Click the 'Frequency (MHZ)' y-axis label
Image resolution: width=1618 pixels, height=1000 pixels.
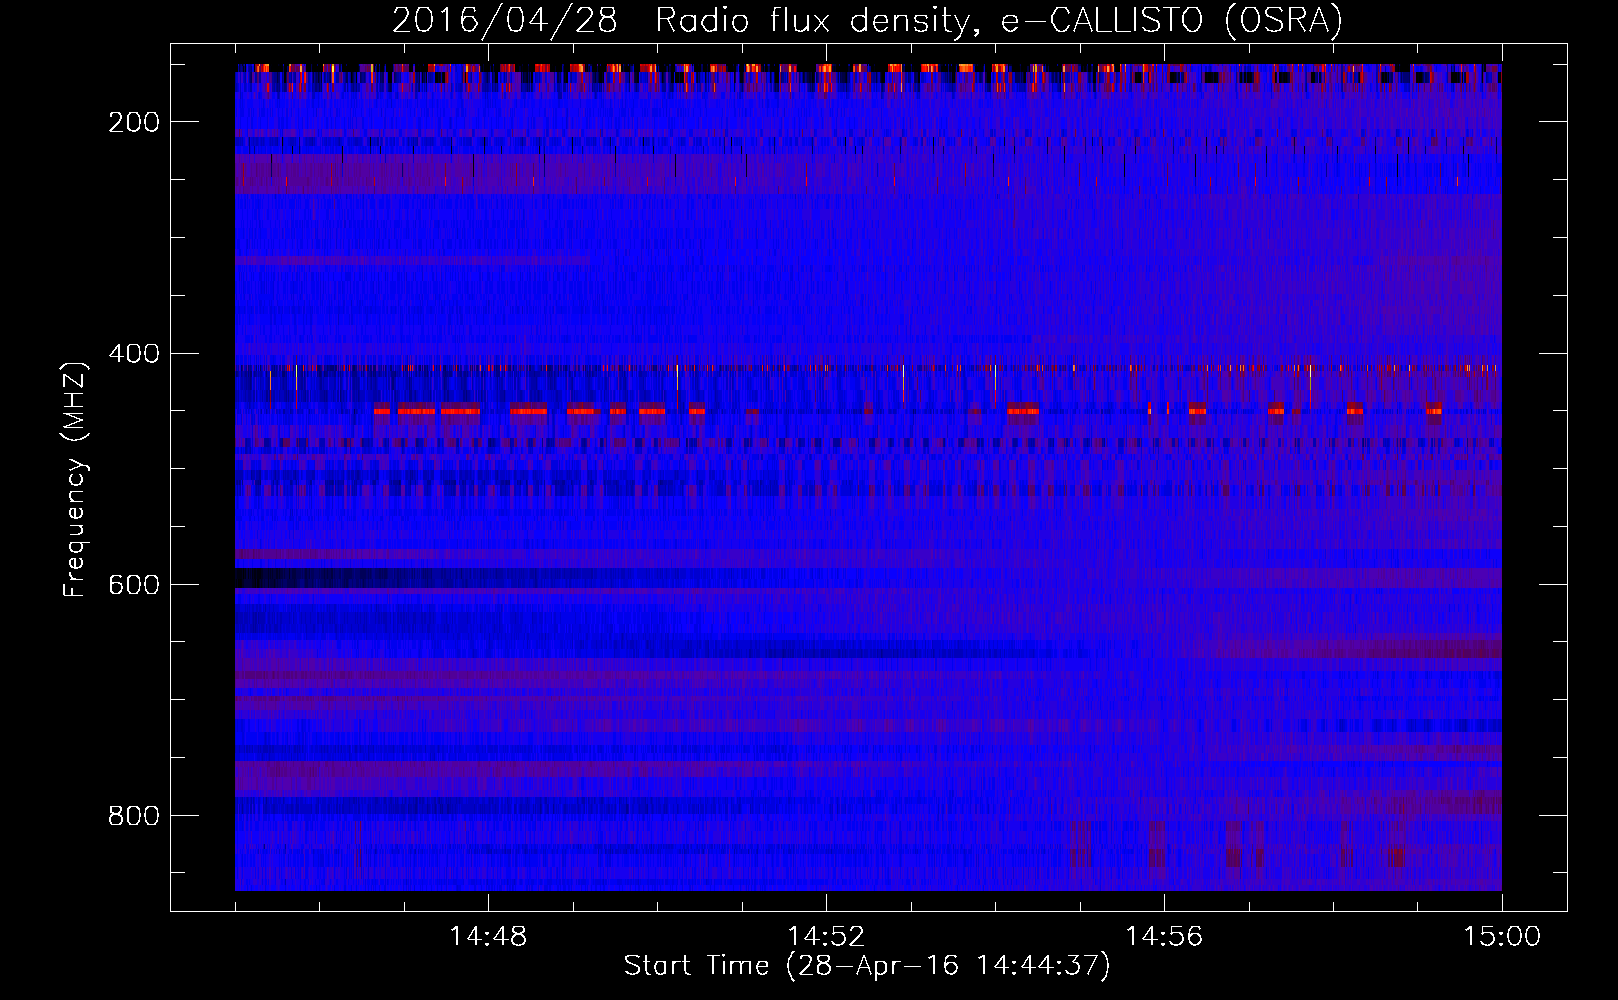(75, 479)
